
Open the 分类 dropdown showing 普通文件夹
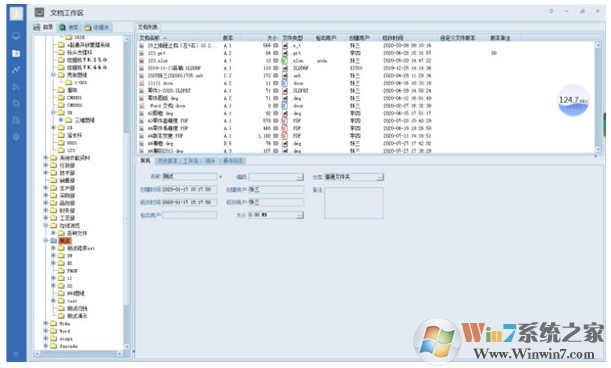[x=354, y=177]
